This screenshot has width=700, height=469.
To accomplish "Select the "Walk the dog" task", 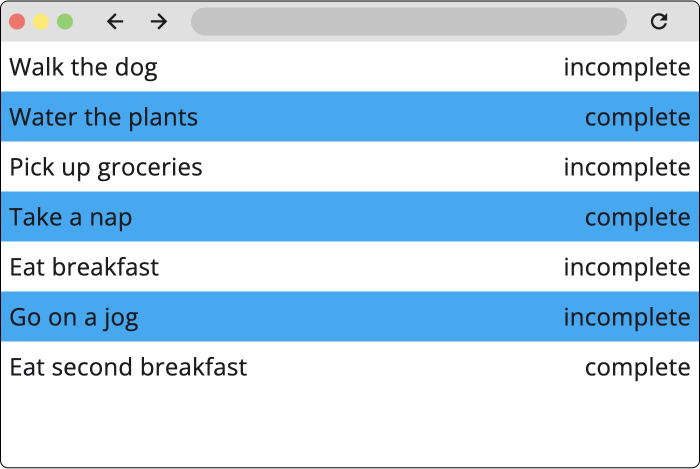I will [83, 67].
